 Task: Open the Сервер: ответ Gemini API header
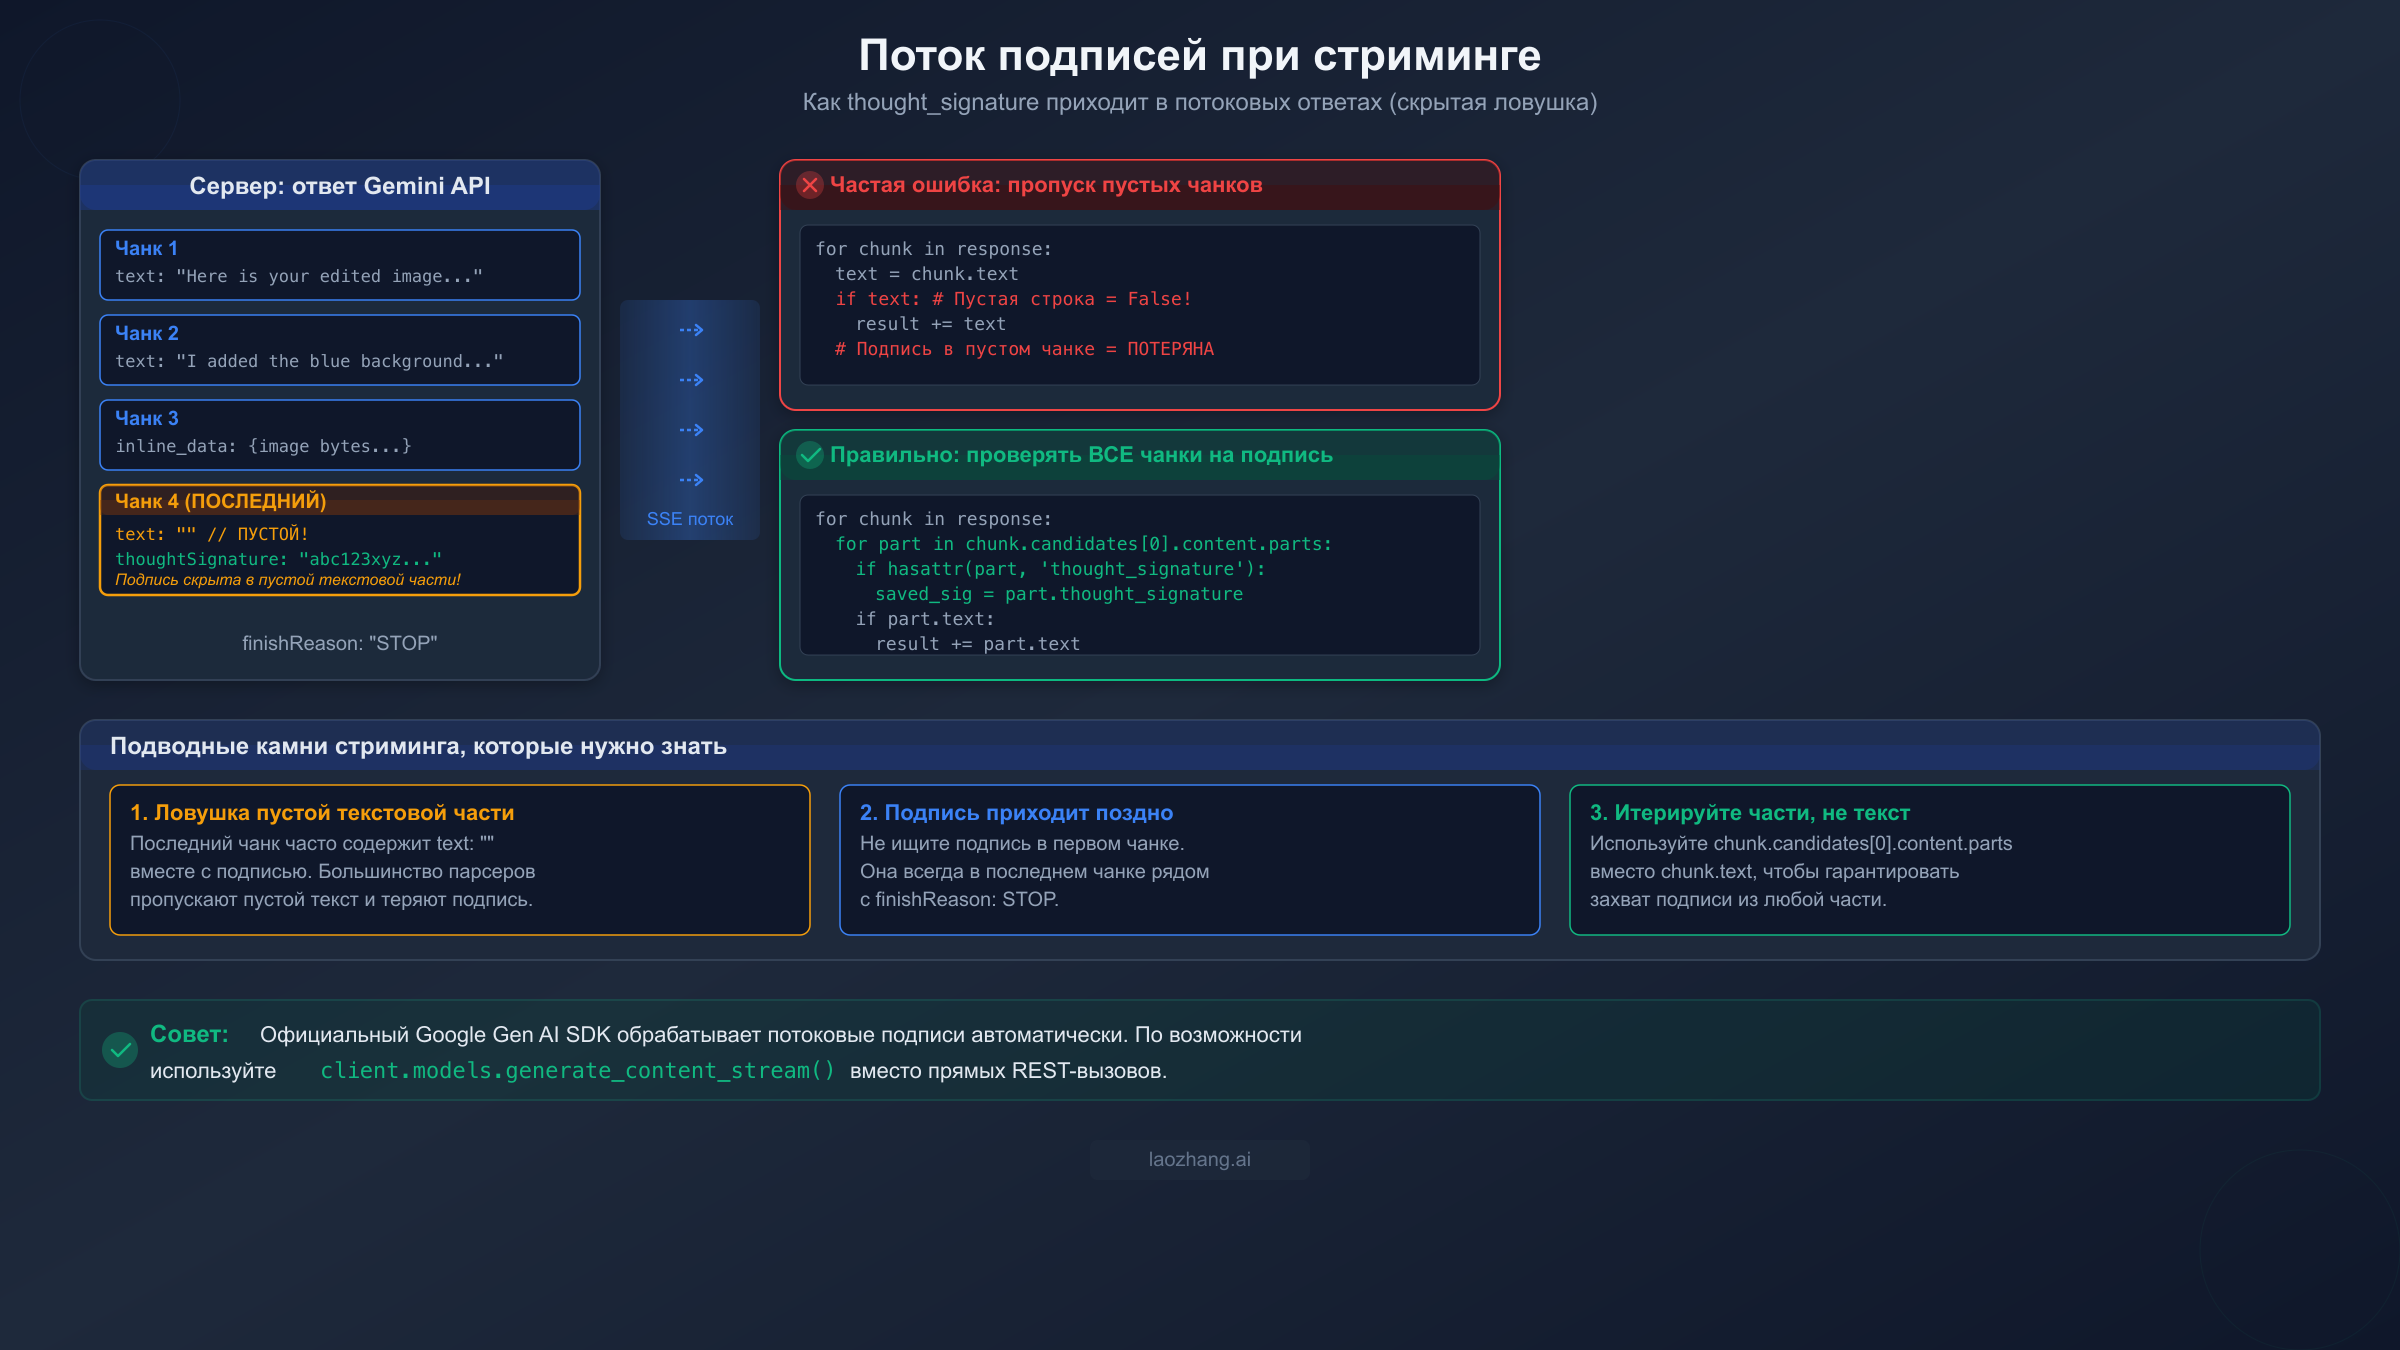point(340,186)
